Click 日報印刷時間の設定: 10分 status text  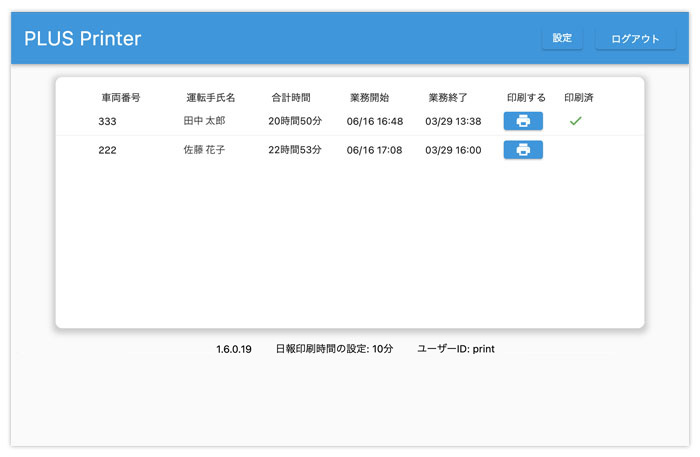tap(334, 349)
